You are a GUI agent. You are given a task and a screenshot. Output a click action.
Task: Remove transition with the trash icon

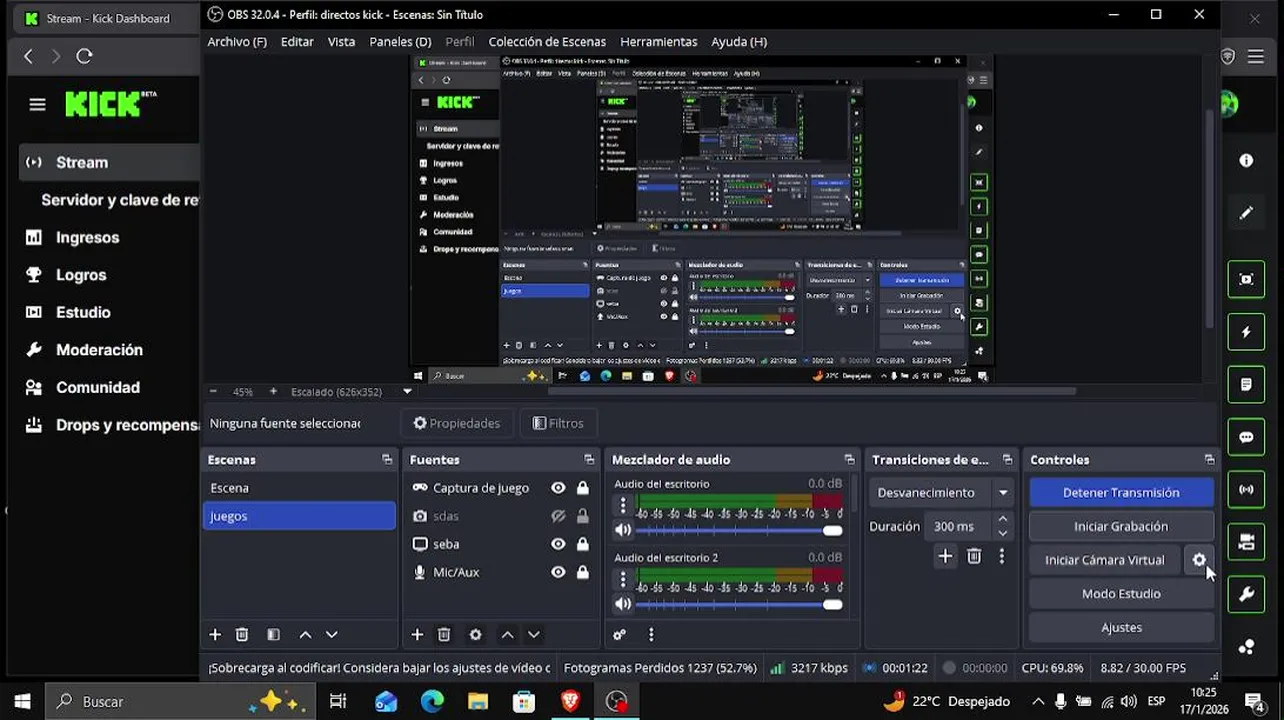coord(974,557)
